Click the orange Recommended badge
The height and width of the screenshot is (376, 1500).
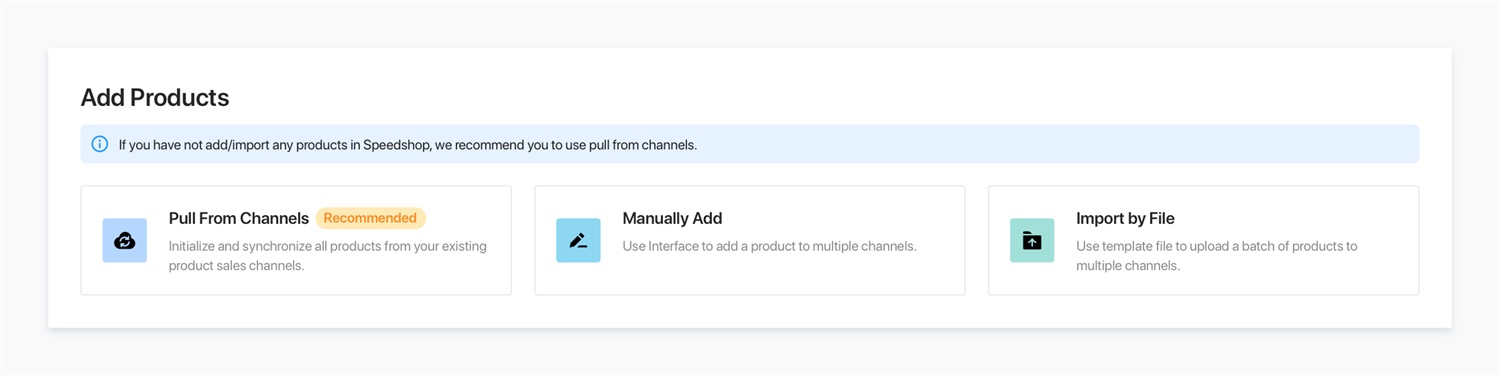(371, 218)
